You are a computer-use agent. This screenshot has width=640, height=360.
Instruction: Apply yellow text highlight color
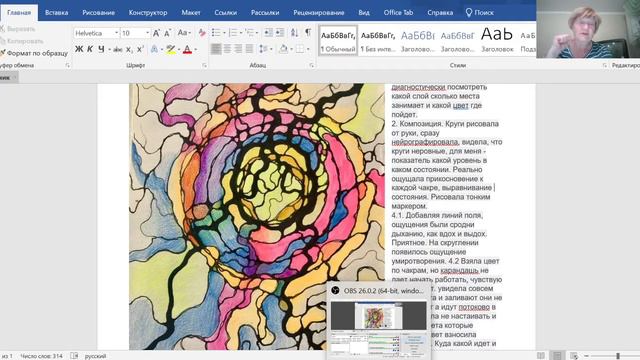171,49
